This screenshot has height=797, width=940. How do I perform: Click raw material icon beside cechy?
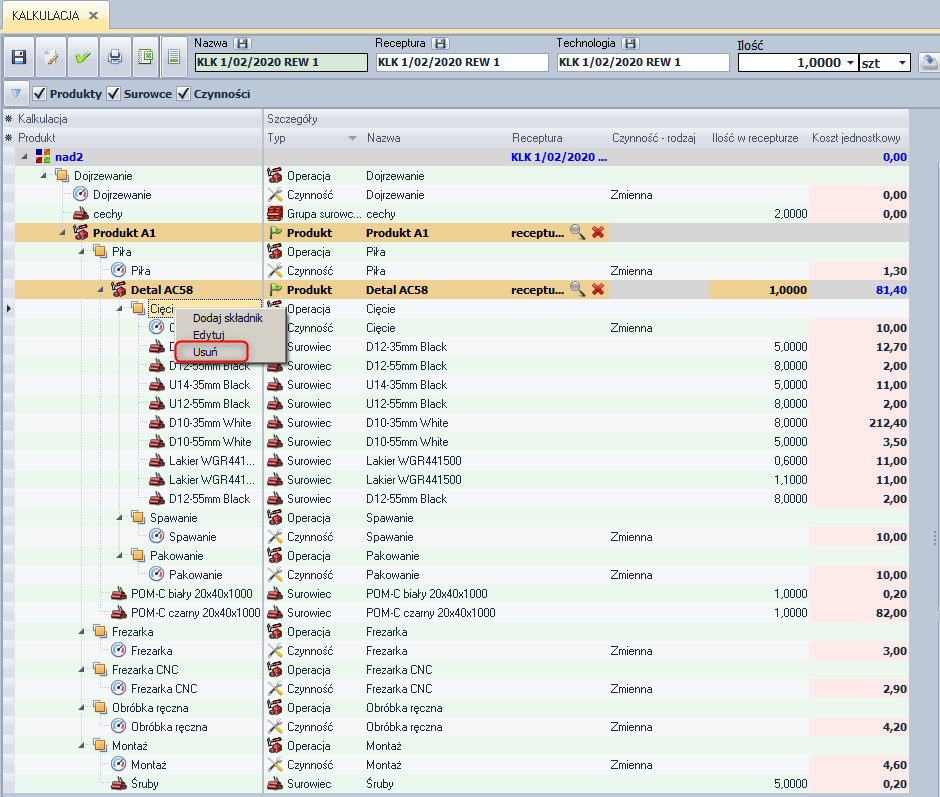click(81, 213)
